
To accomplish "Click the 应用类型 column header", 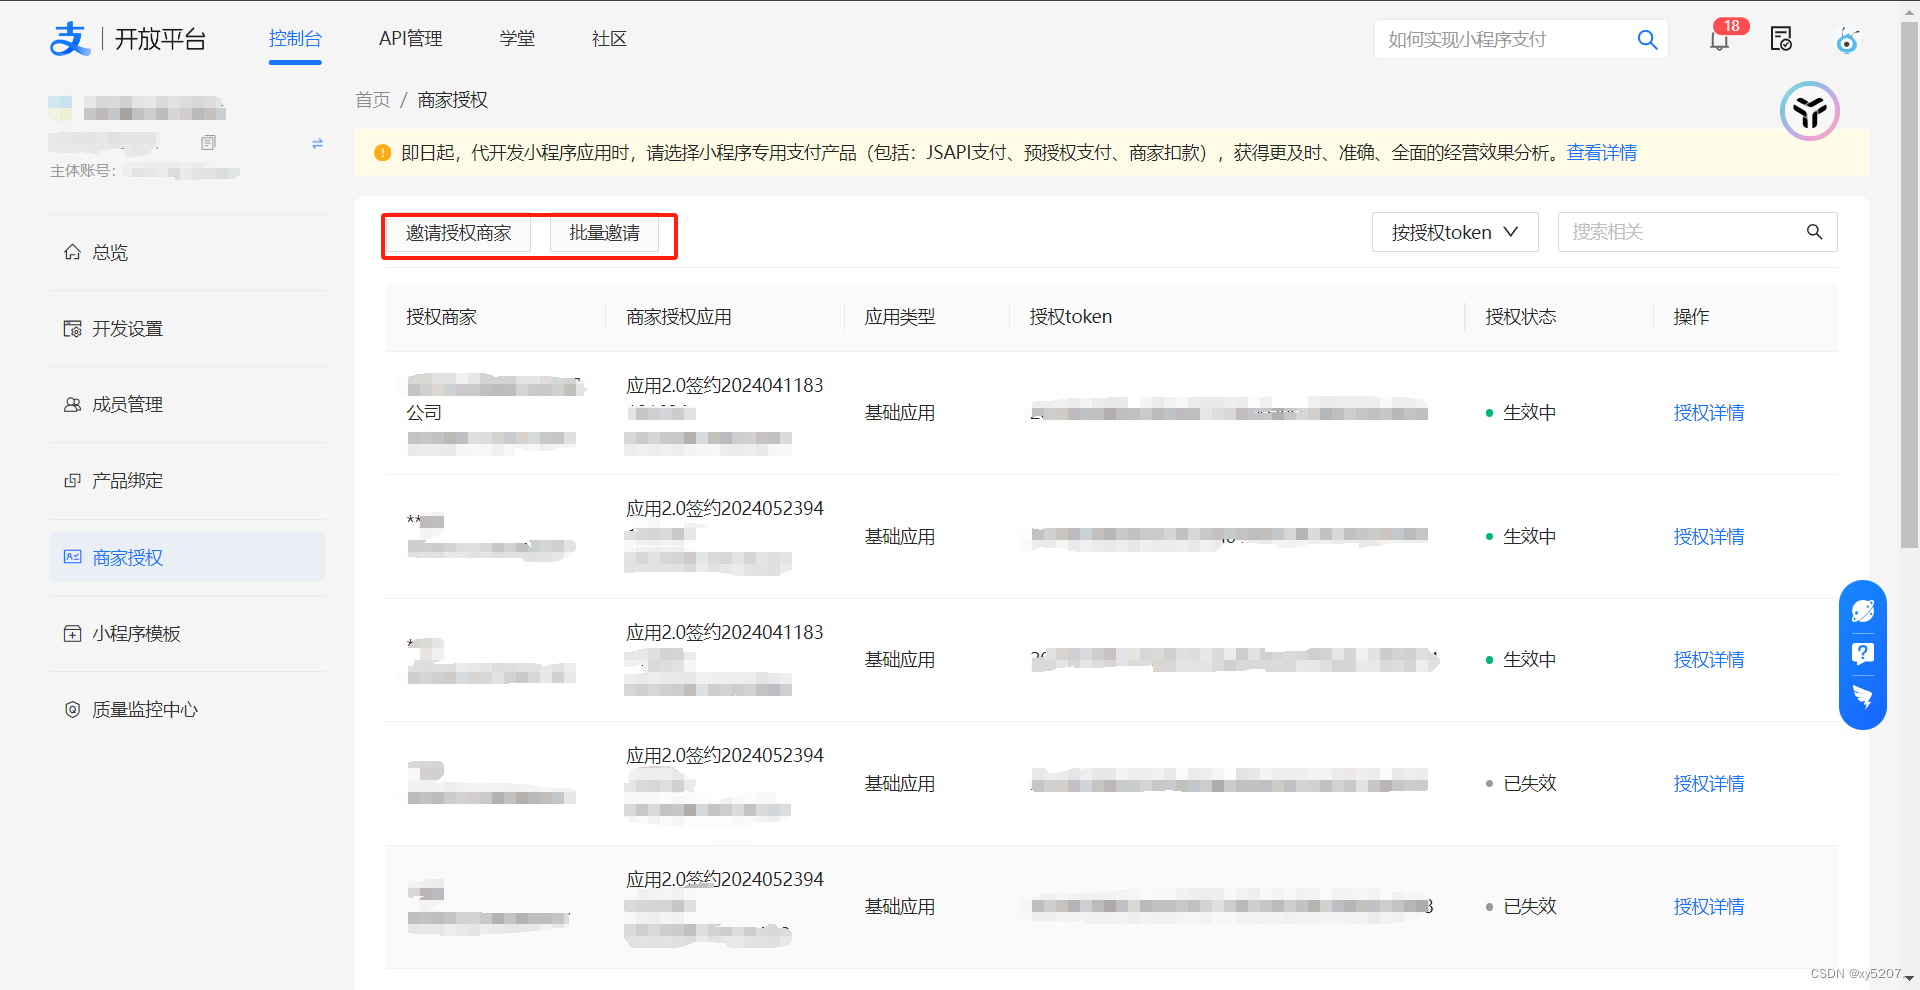I will pyautogui.click(x=900, y=317).
